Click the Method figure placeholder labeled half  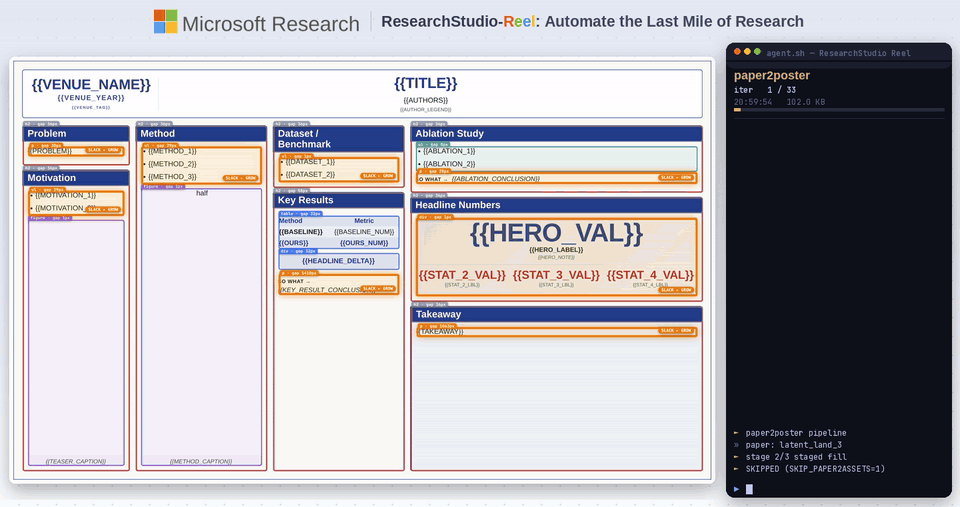point(201,325)
